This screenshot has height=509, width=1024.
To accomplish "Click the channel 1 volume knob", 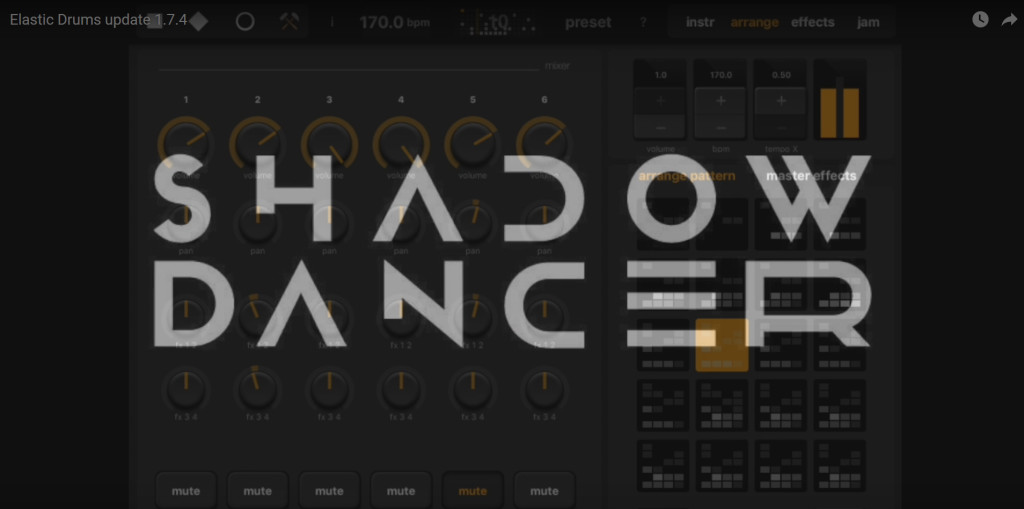I will [185, 144].
